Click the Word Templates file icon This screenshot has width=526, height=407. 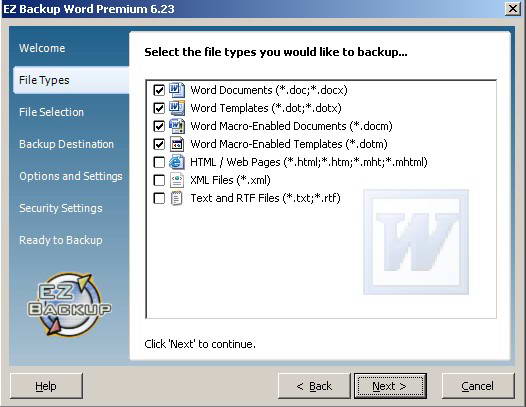(x=176, y=108)
